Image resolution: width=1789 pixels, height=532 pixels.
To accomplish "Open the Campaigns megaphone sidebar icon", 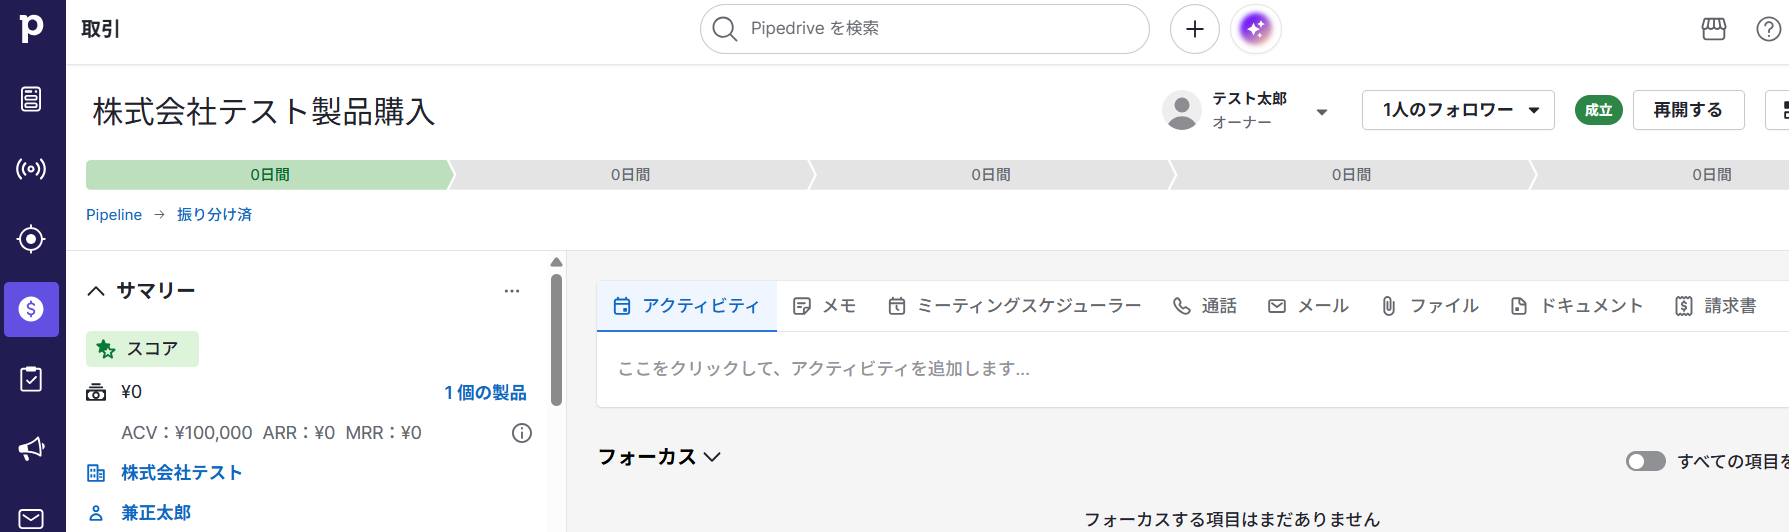I will coord(31,449).
